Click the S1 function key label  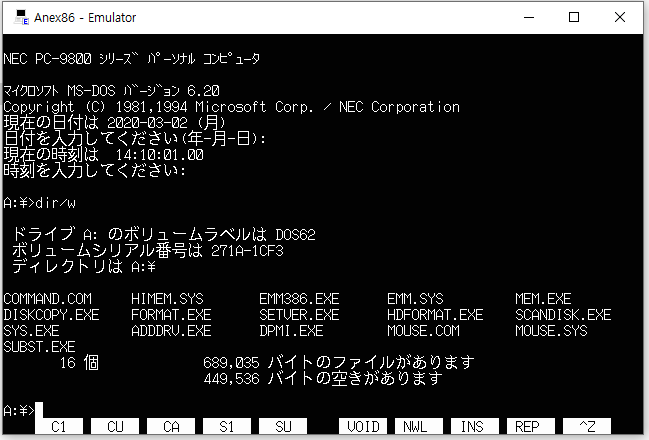pyautogui.click(x=227, y=426)
